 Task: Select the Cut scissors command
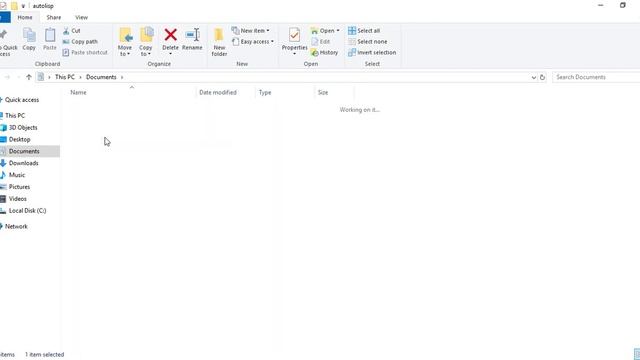tap(72, 31)
